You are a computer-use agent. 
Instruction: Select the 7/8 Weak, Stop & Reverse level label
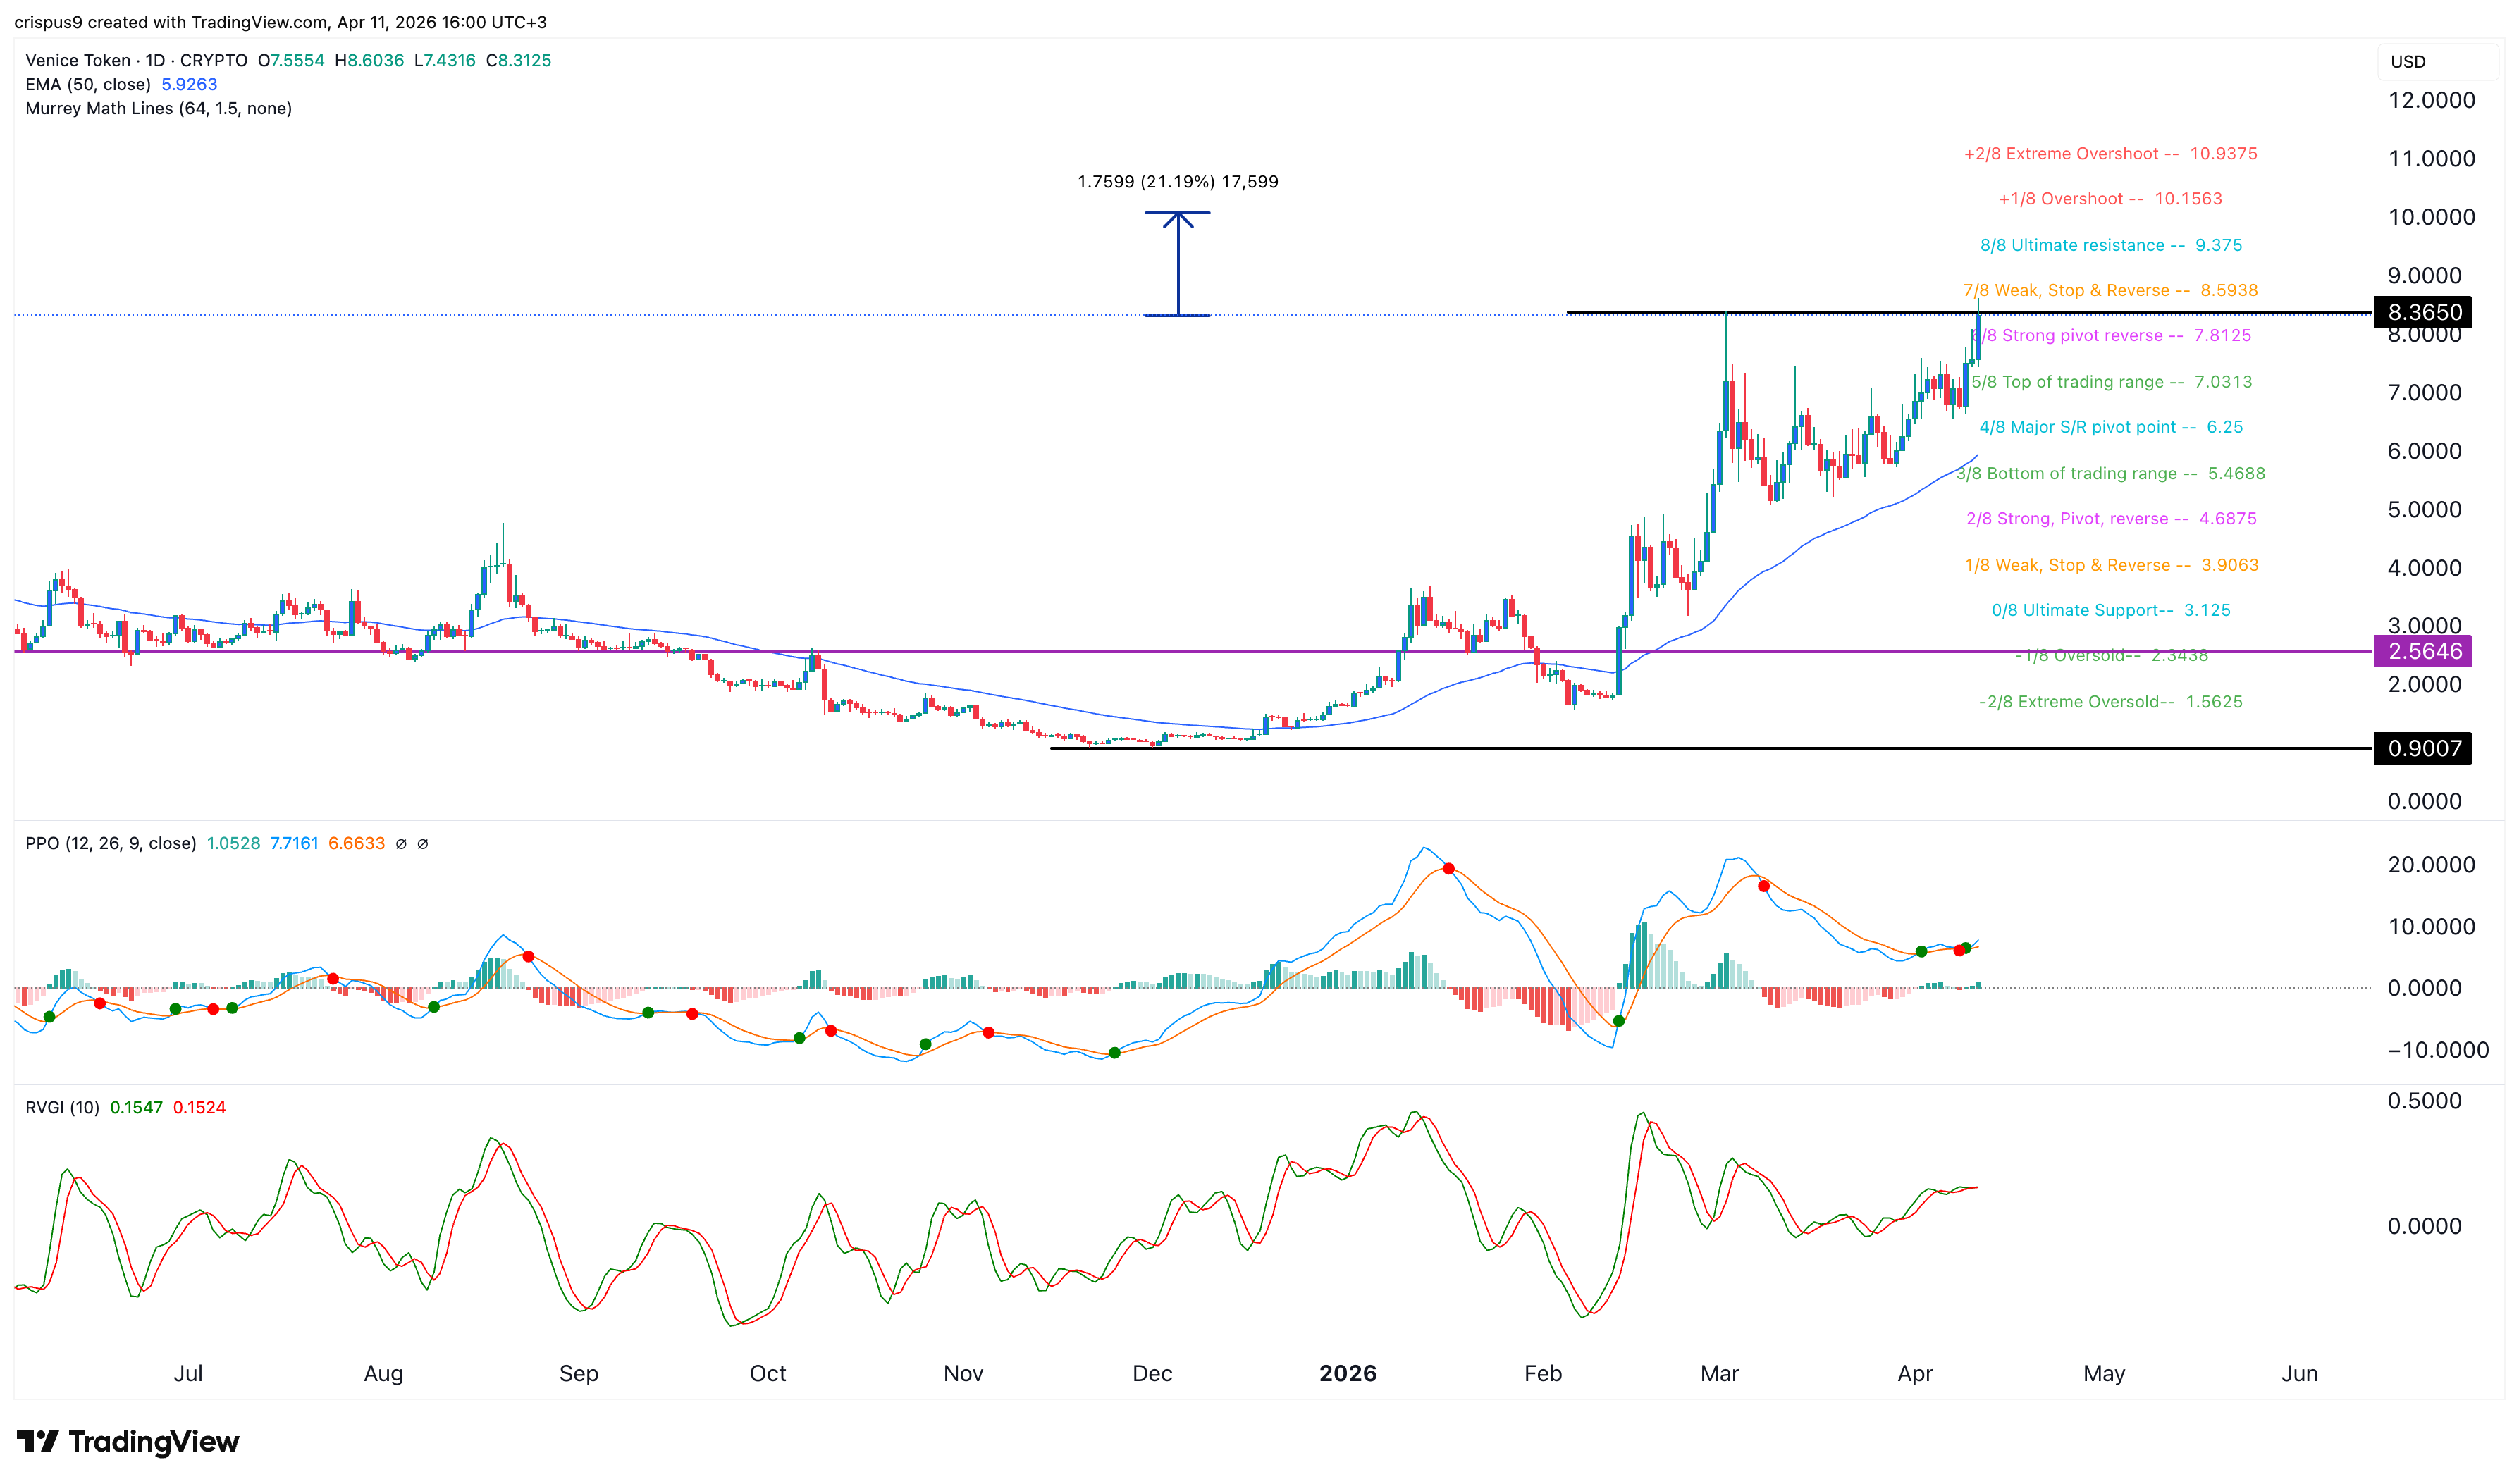click(x=2110, y=290)
